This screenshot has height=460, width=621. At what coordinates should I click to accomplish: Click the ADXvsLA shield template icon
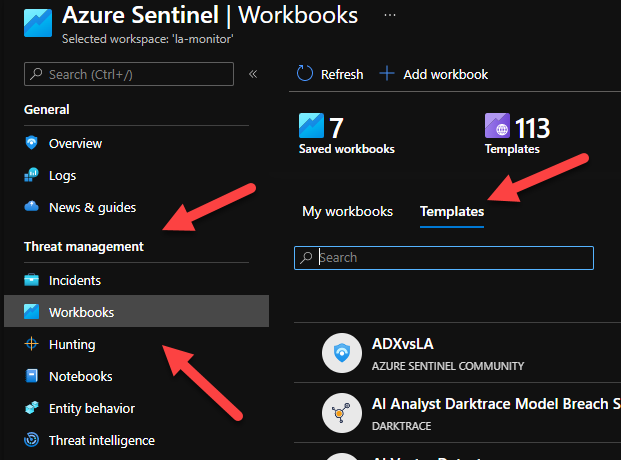point(342,353)
